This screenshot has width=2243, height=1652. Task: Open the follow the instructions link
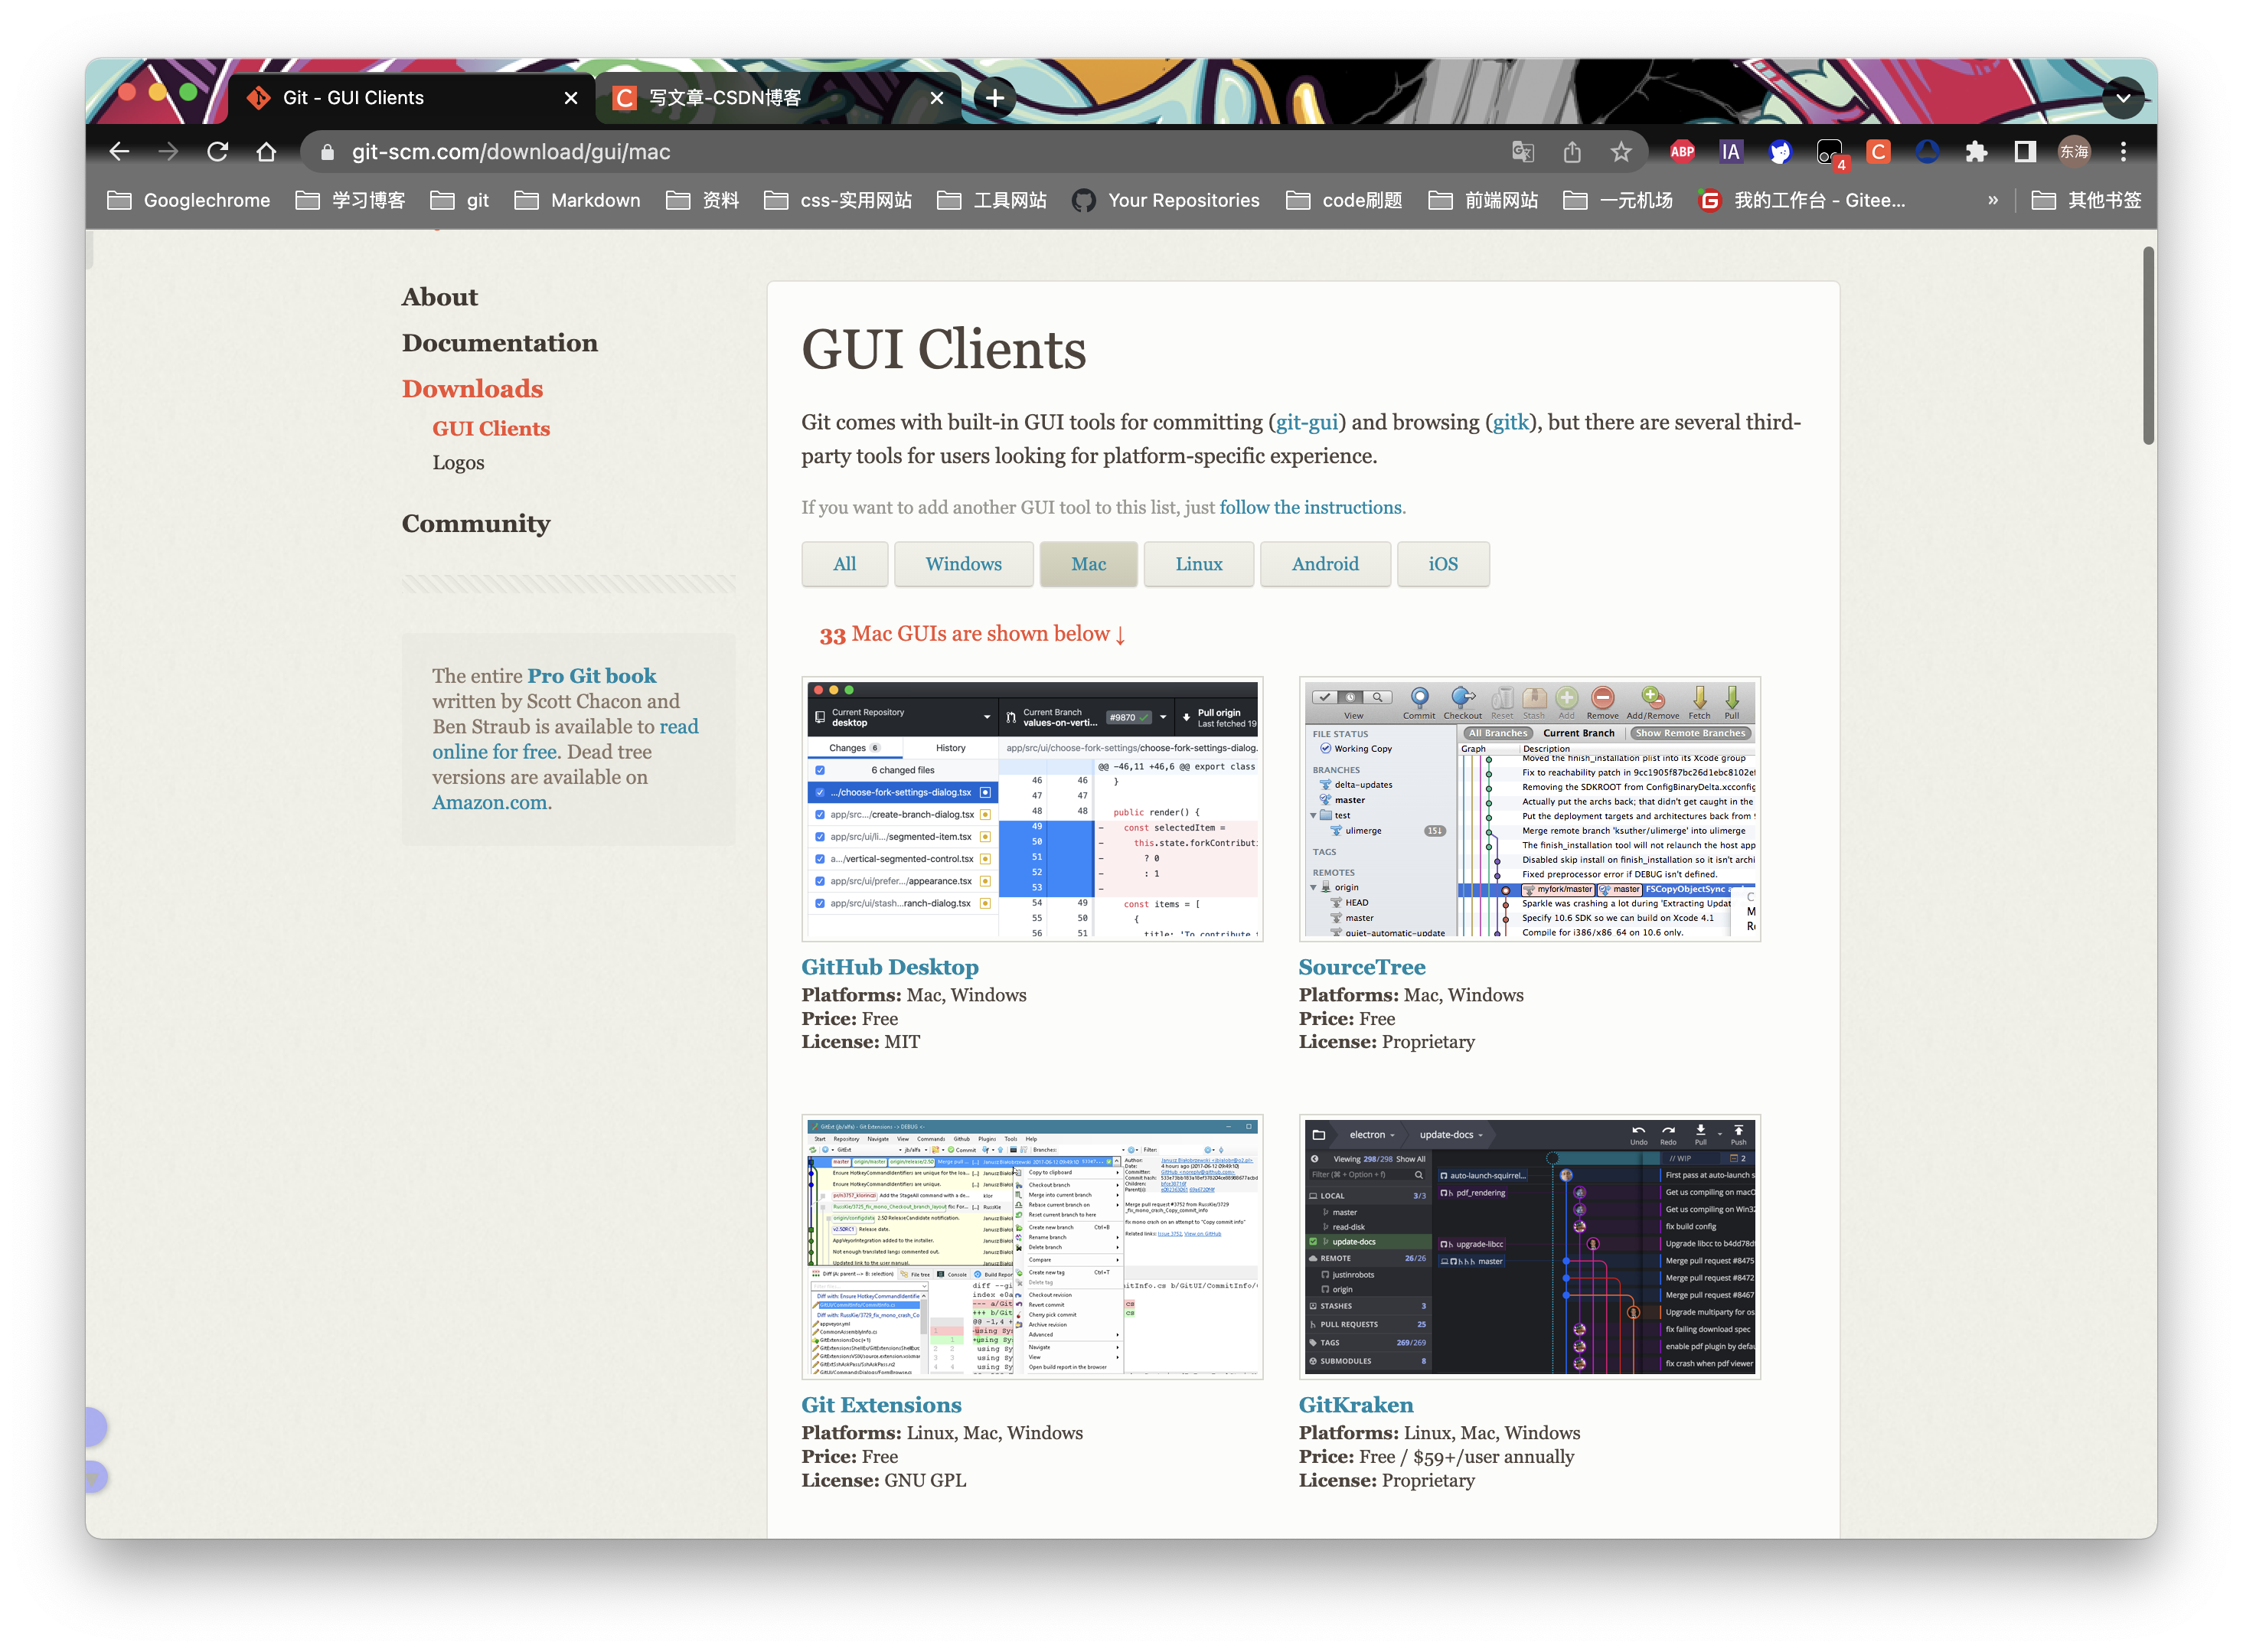(1310, 507)
